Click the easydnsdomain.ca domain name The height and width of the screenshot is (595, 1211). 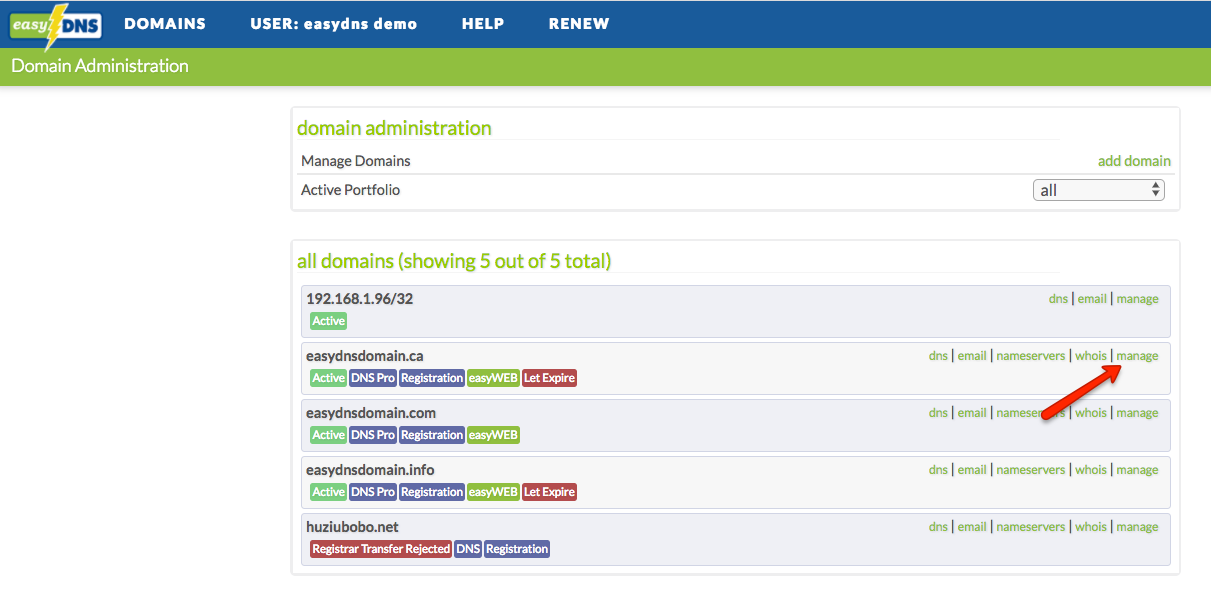click(x=365, y=356)
